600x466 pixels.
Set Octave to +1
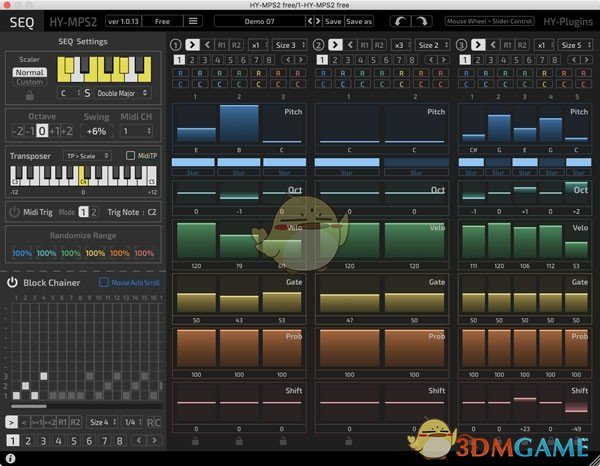(x=54, y=131)
